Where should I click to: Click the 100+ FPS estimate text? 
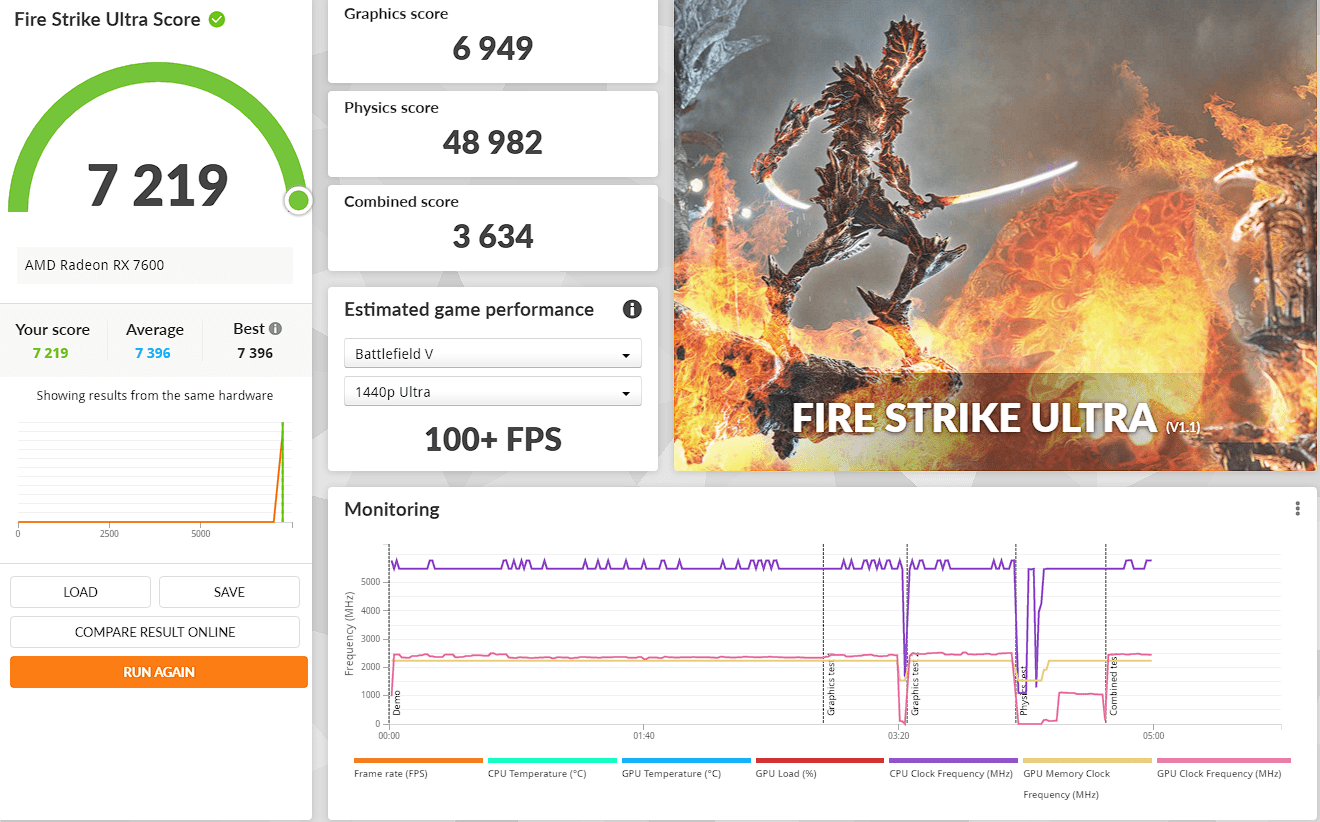click(493, 439)
